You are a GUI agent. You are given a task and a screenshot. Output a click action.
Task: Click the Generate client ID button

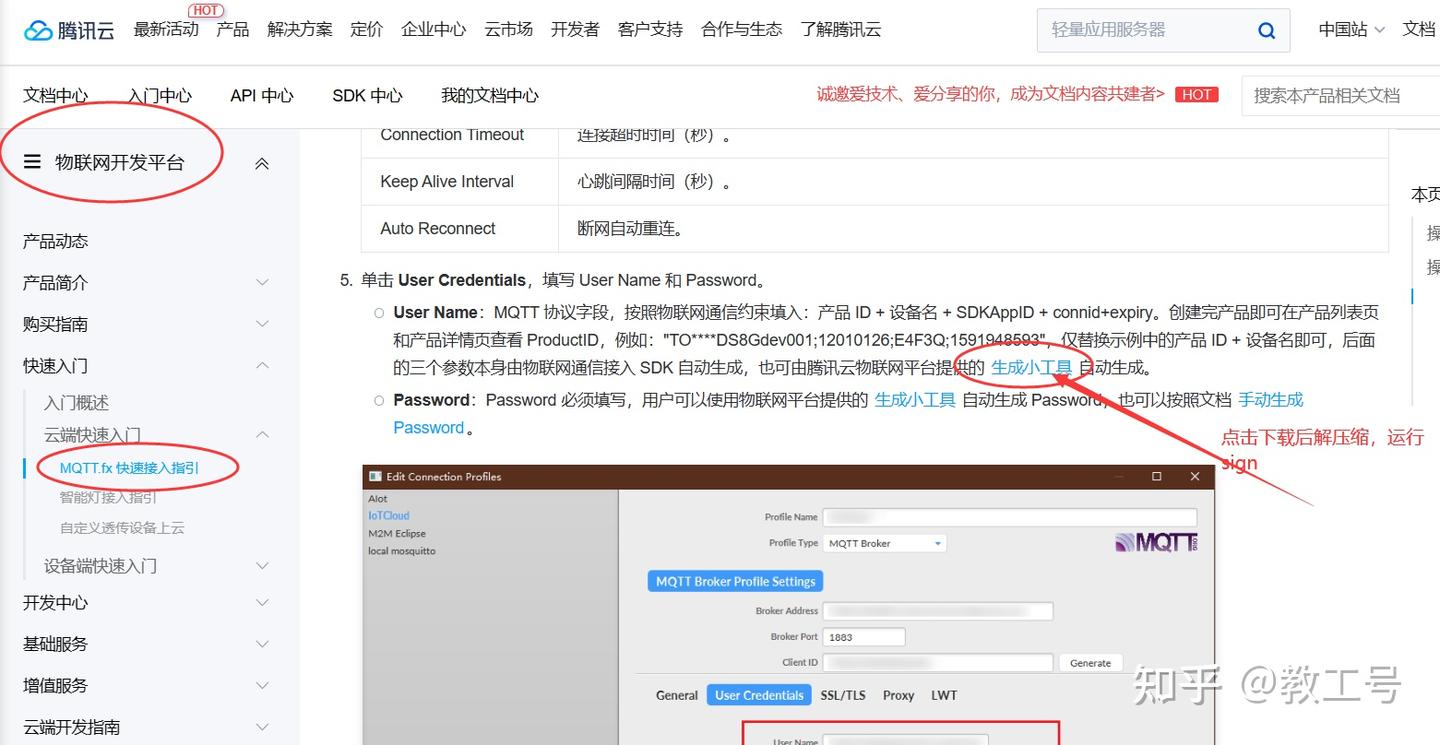click(x=1090, y=663)
